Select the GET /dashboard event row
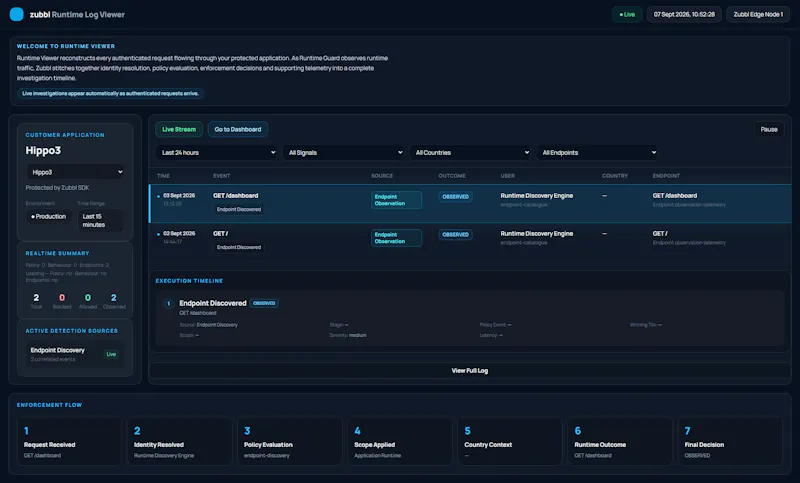The height and width of the screenshot is (483, 800). click(470, 203)
